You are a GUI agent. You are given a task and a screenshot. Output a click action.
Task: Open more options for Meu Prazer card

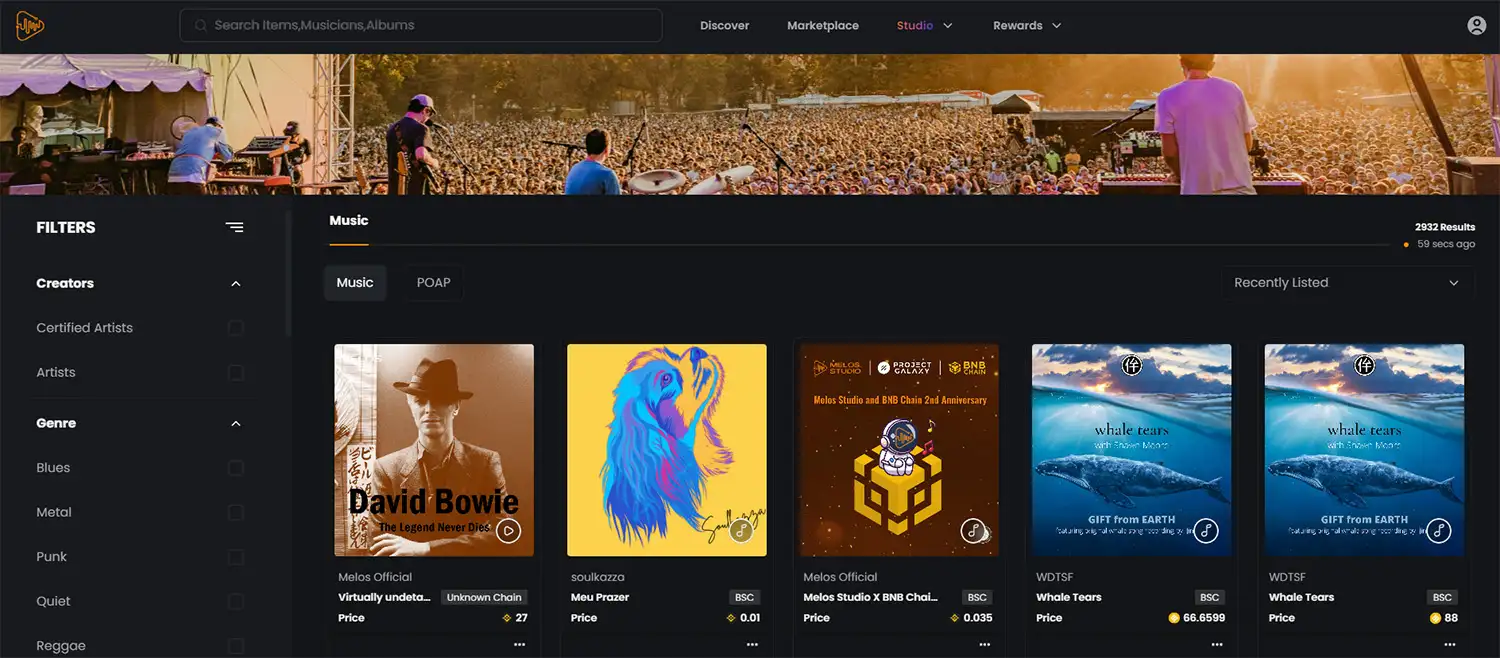point(752,645)
